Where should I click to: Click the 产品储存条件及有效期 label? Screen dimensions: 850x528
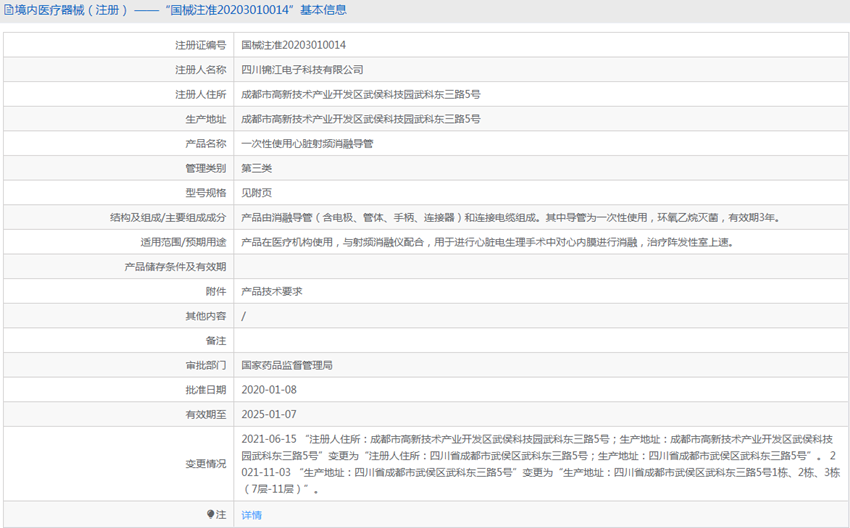[x=175, y=267]
